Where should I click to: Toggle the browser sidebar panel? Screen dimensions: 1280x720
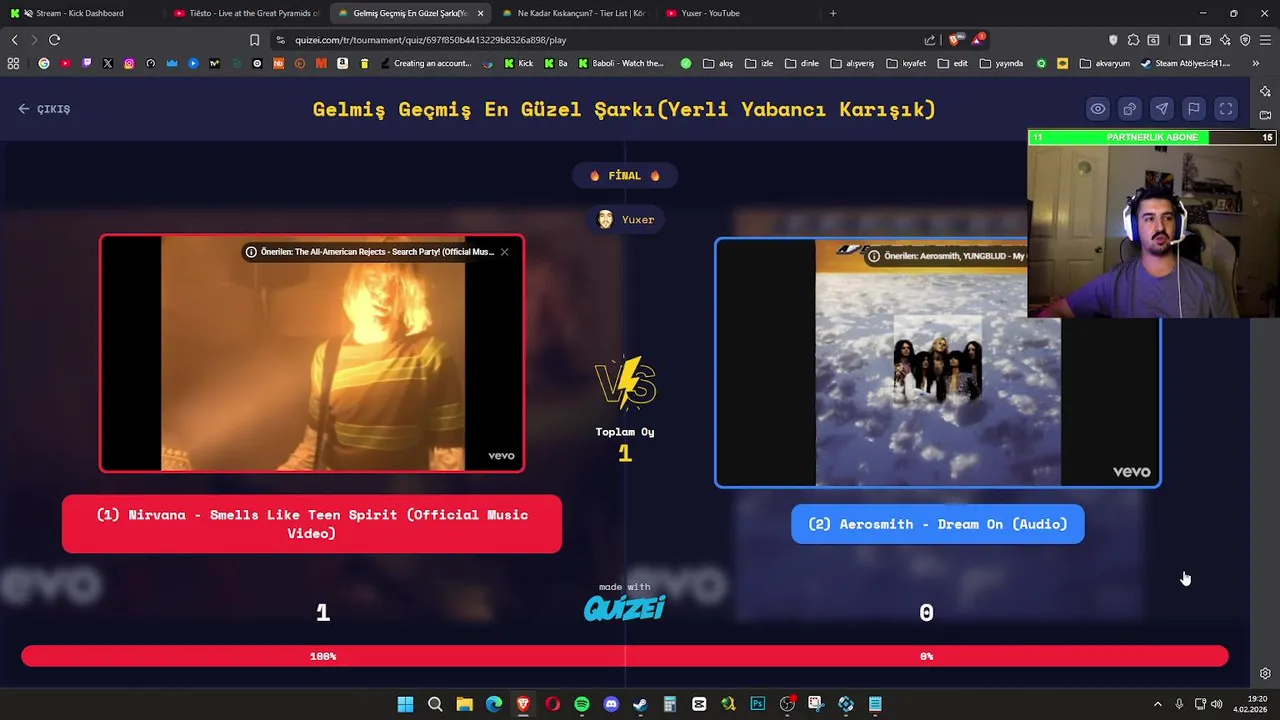(x=1185, y=40)
